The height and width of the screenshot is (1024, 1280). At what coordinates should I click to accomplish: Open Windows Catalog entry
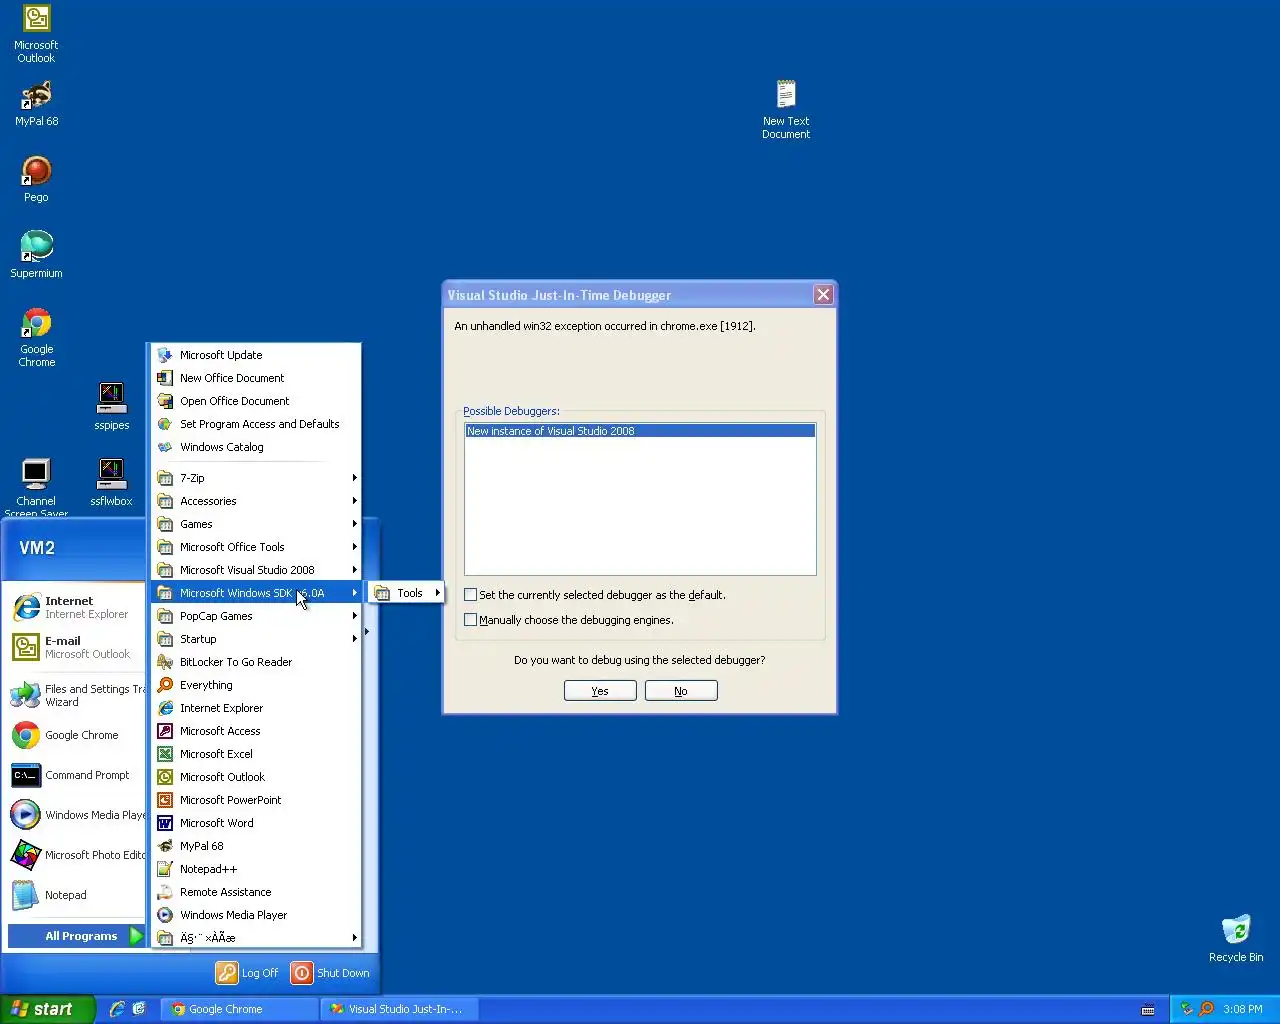click(255, 447)
